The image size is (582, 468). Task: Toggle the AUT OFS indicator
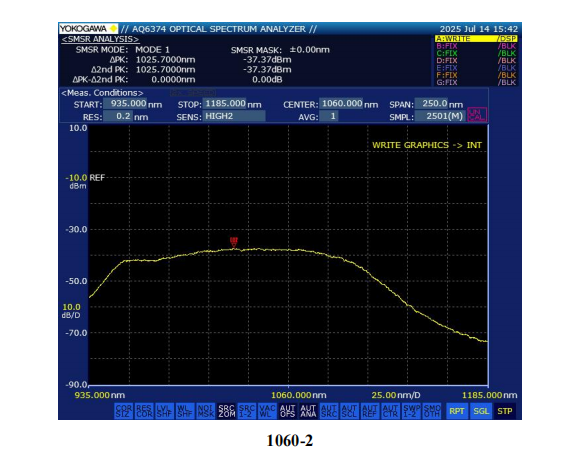click(288, 411)
